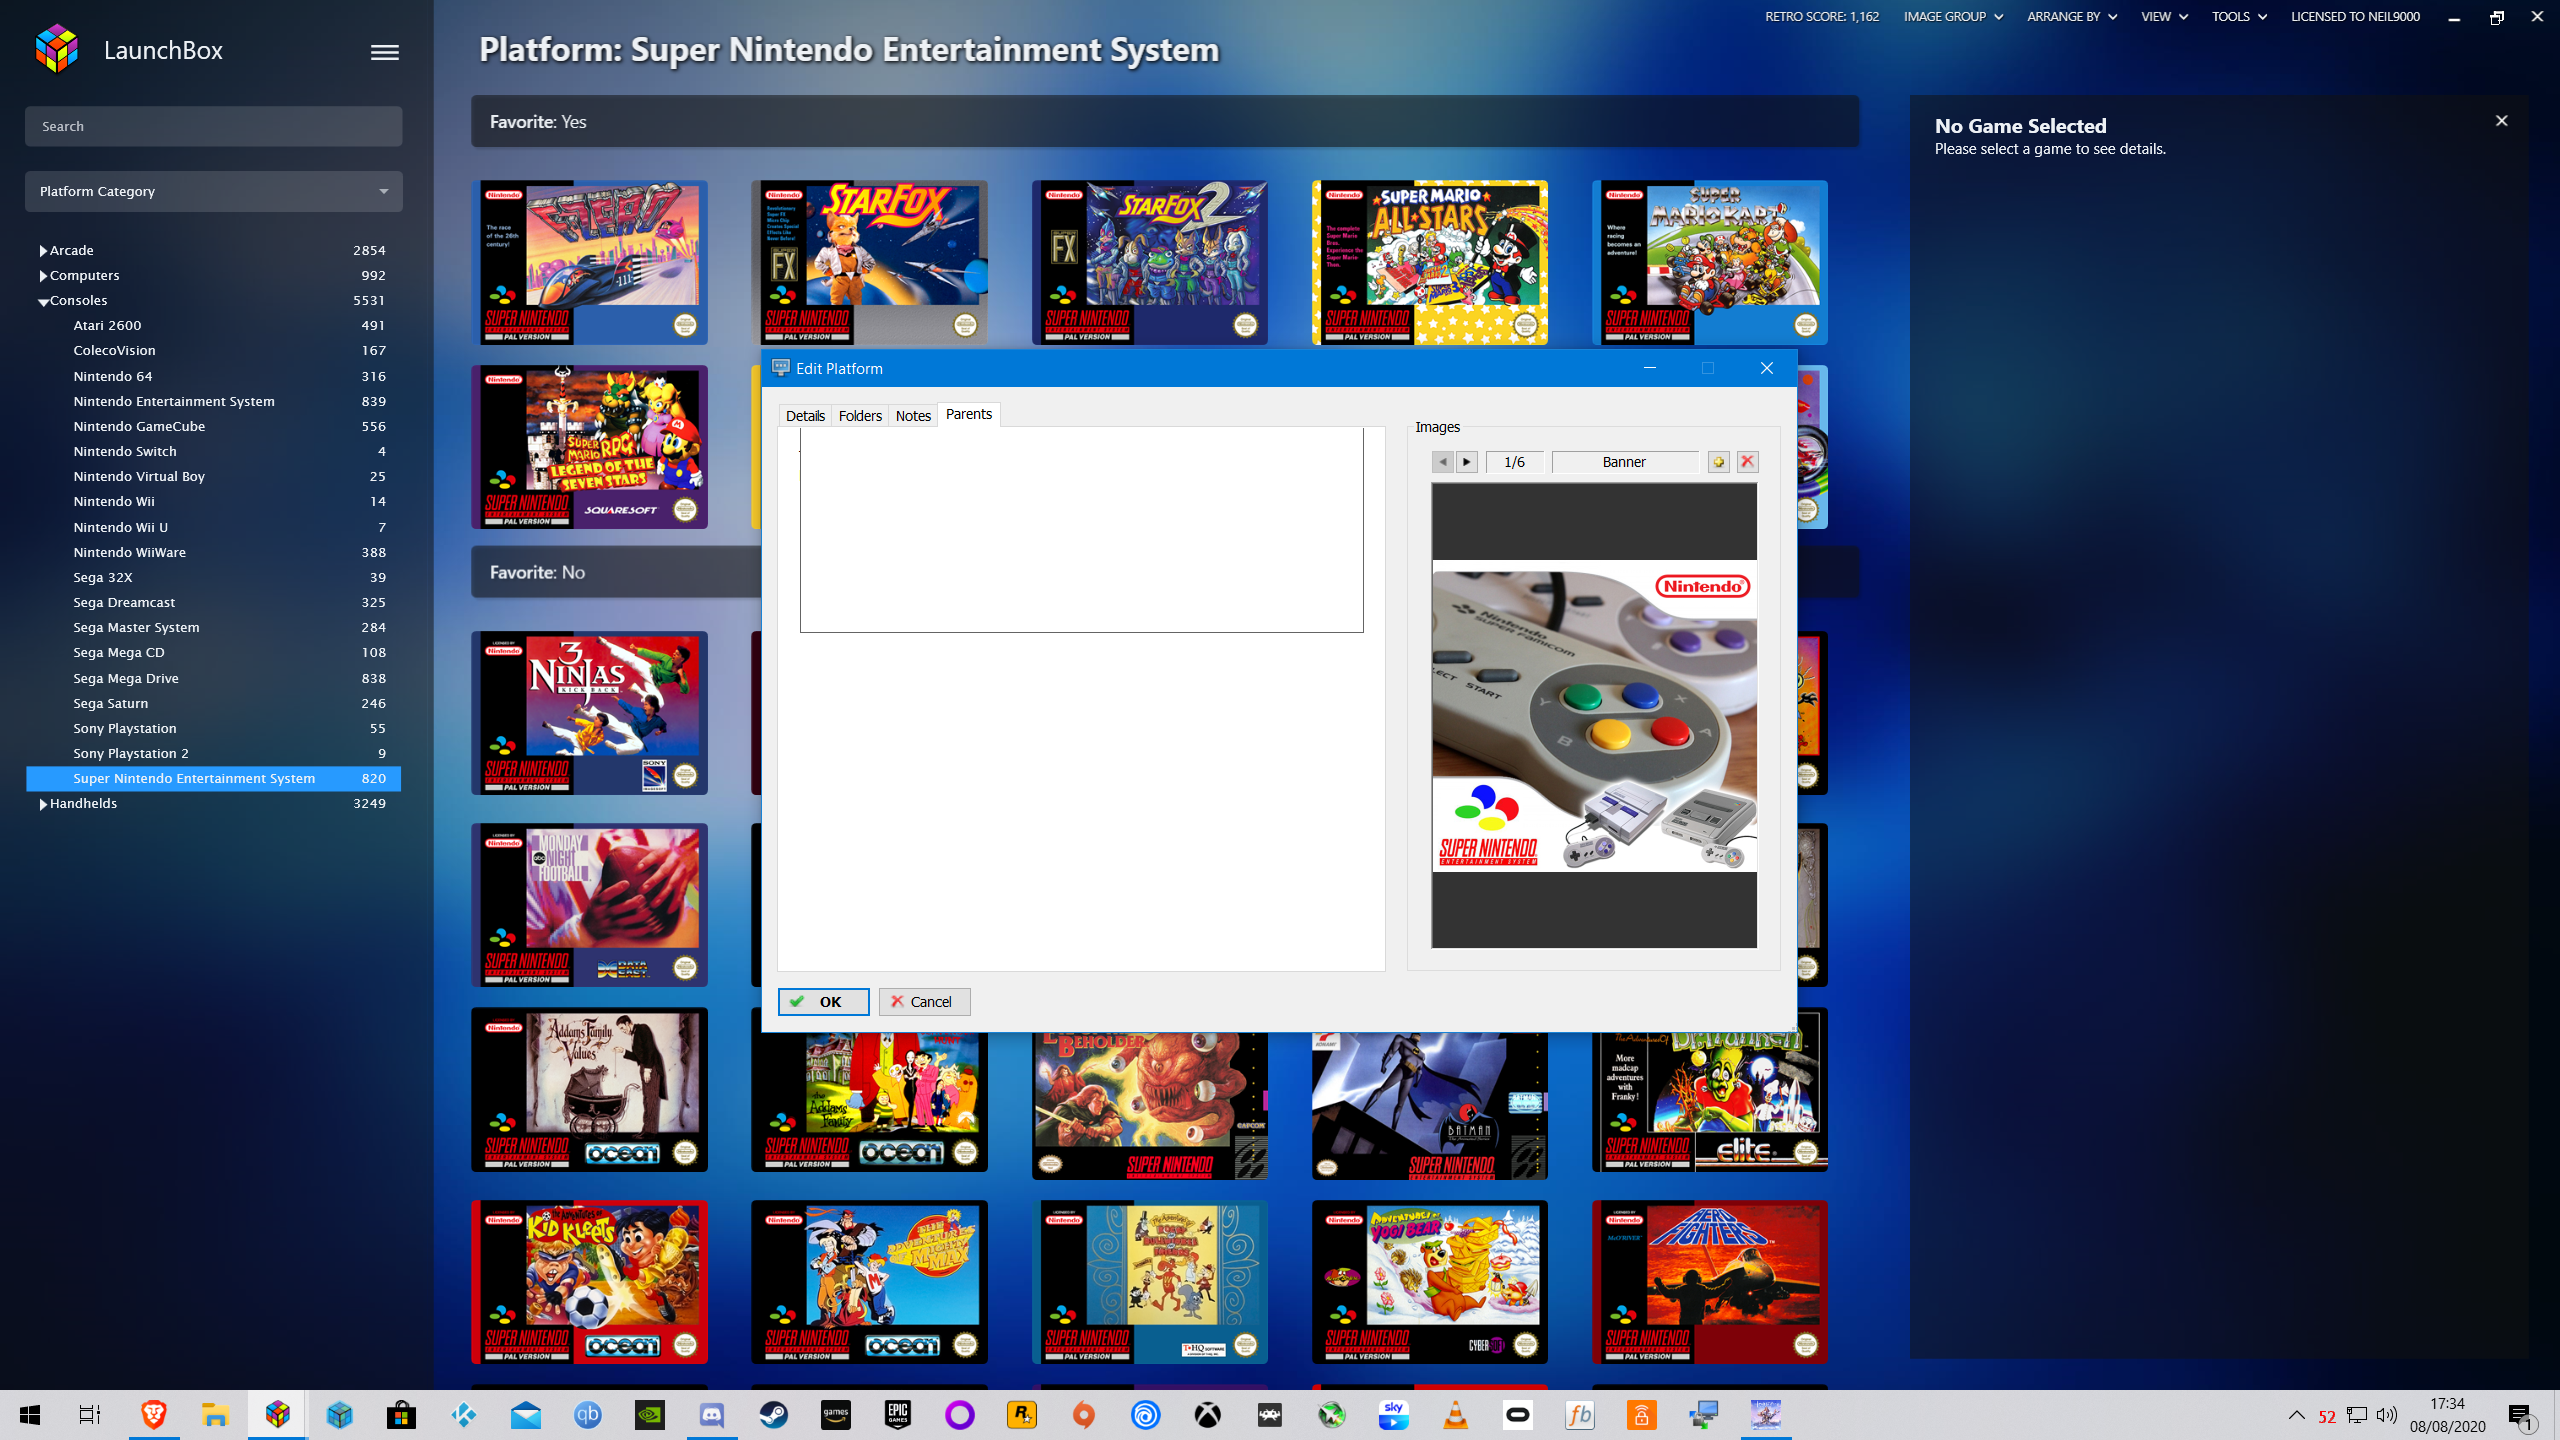Click OK in Edit Platform dialog
The height and width of the screenshot is (1440, 2560).
click(x=823, y=1002)
